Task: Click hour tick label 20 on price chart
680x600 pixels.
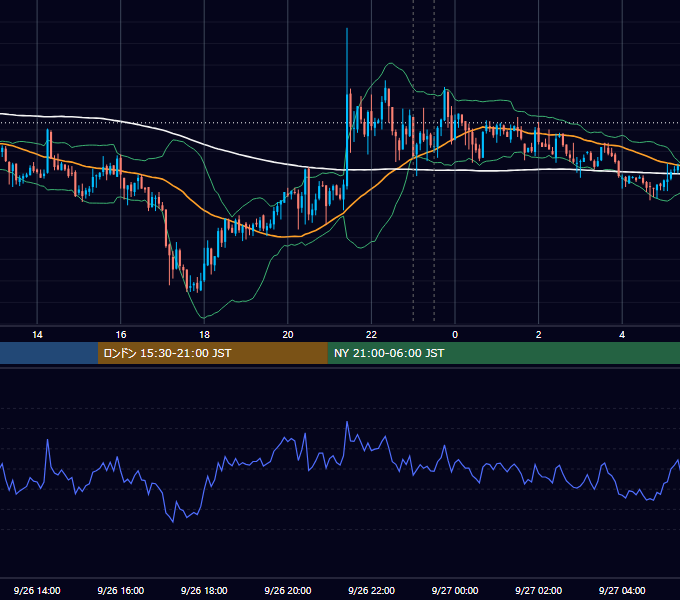Action: [x=288, y=335]
